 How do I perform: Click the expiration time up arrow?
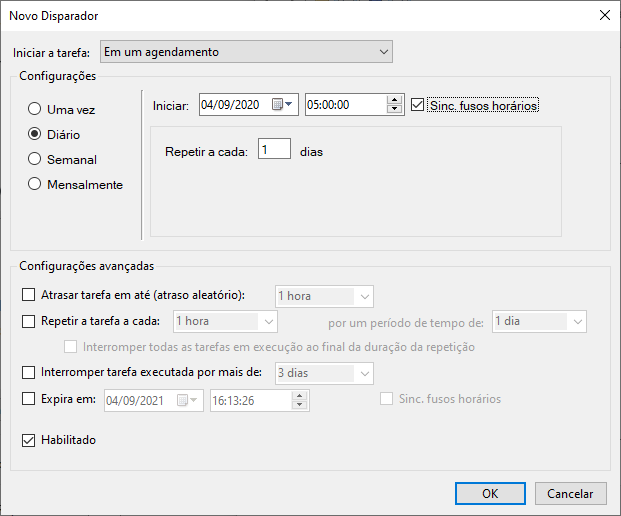click(299, 396)
